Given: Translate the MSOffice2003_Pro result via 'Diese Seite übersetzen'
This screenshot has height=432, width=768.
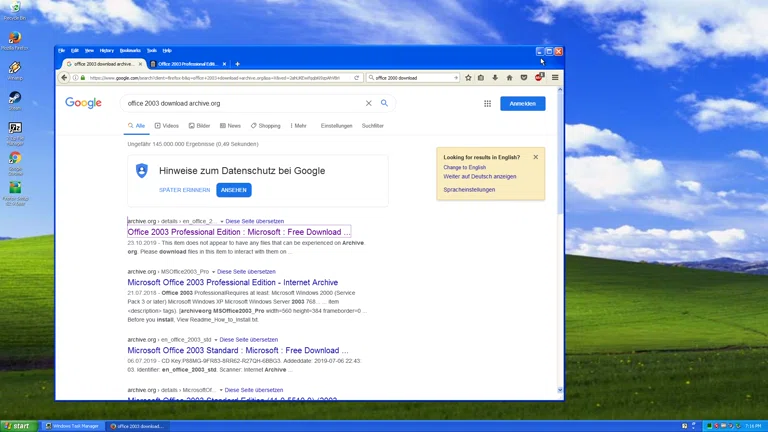Looking at the screenshot, I should [246, 271].
